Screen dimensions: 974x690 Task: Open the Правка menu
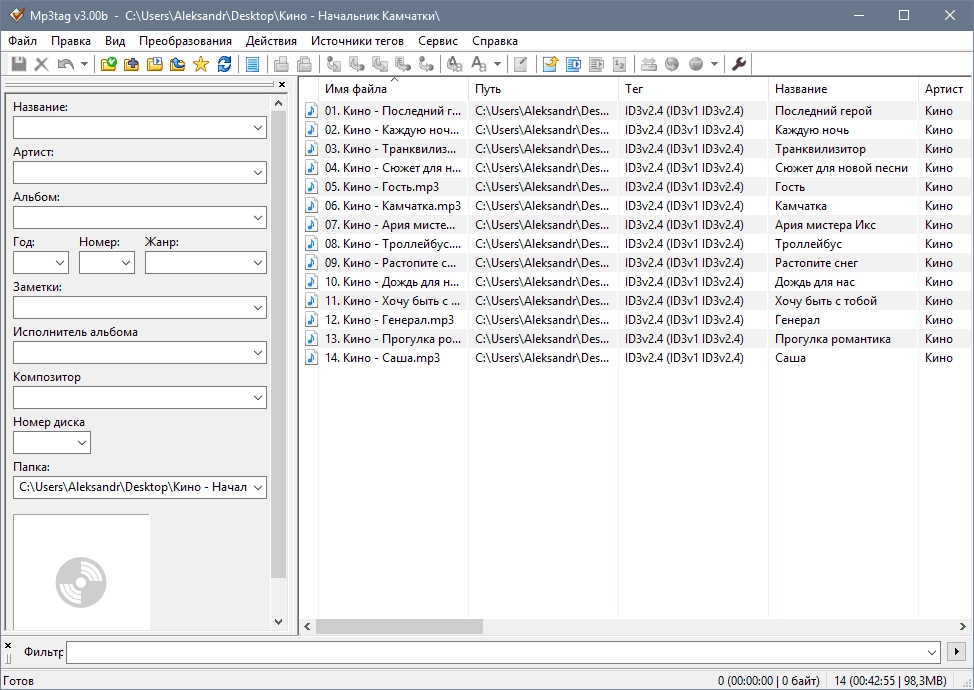click(x=71, y=41)
